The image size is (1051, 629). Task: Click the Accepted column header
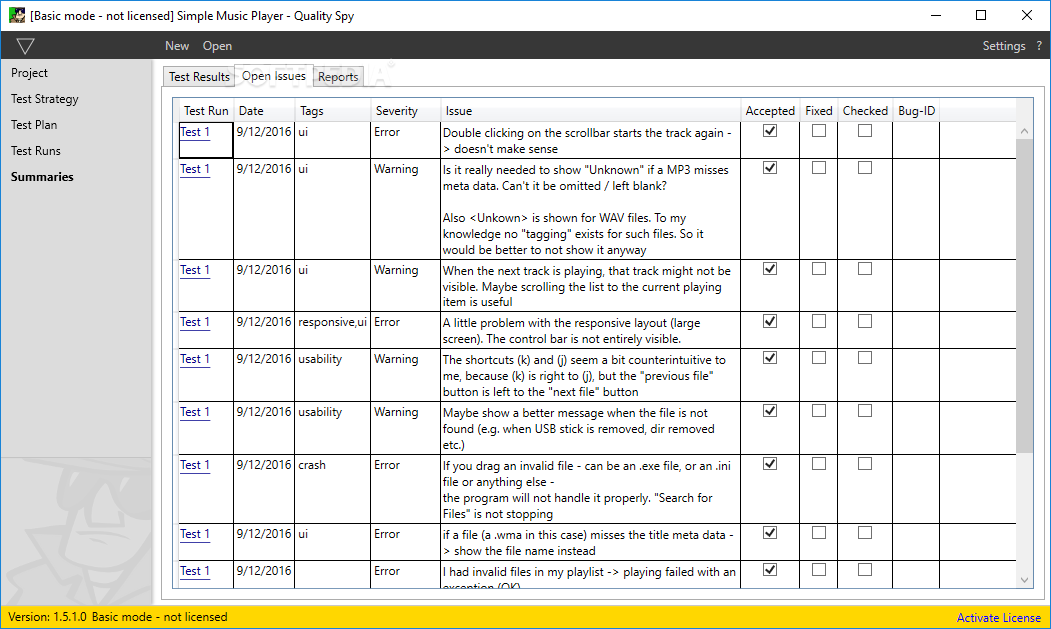tap(770, 111)
